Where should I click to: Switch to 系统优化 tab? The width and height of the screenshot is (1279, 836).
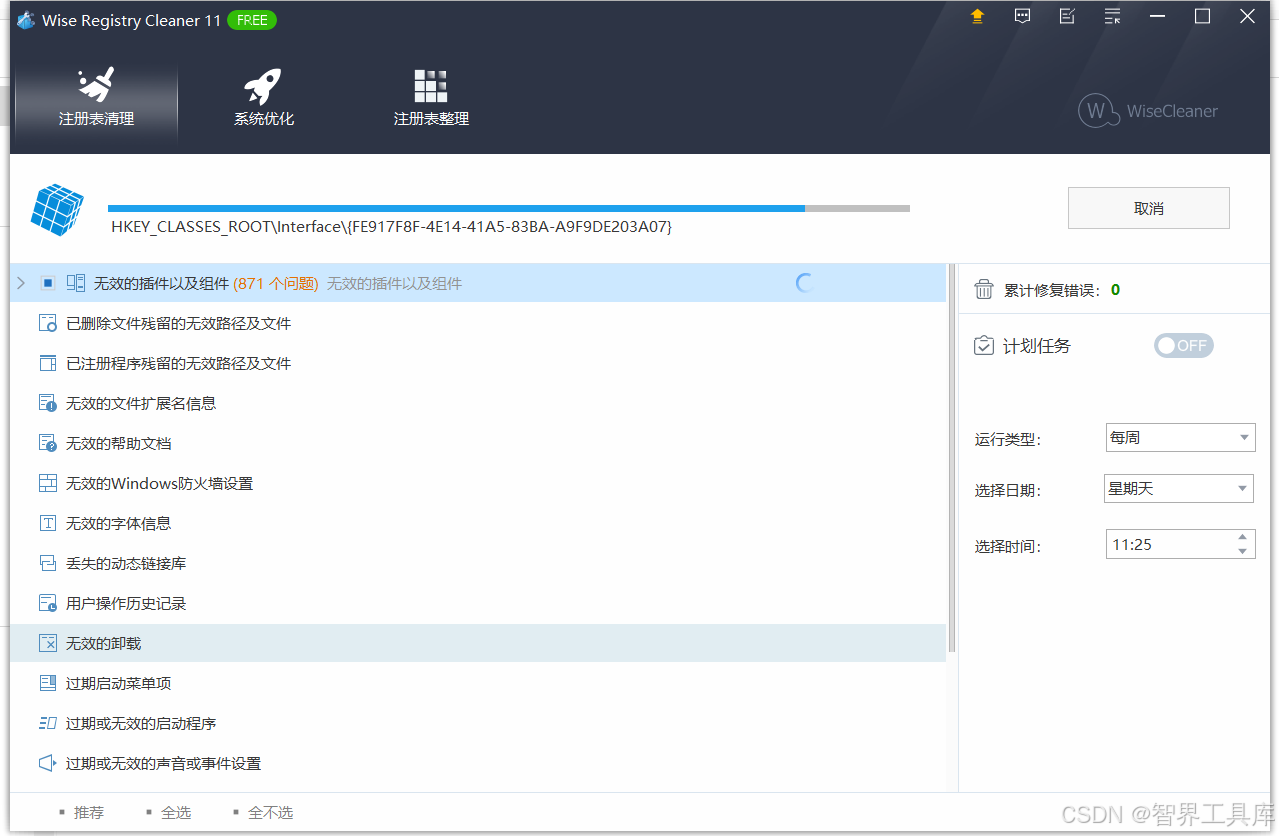263,98
